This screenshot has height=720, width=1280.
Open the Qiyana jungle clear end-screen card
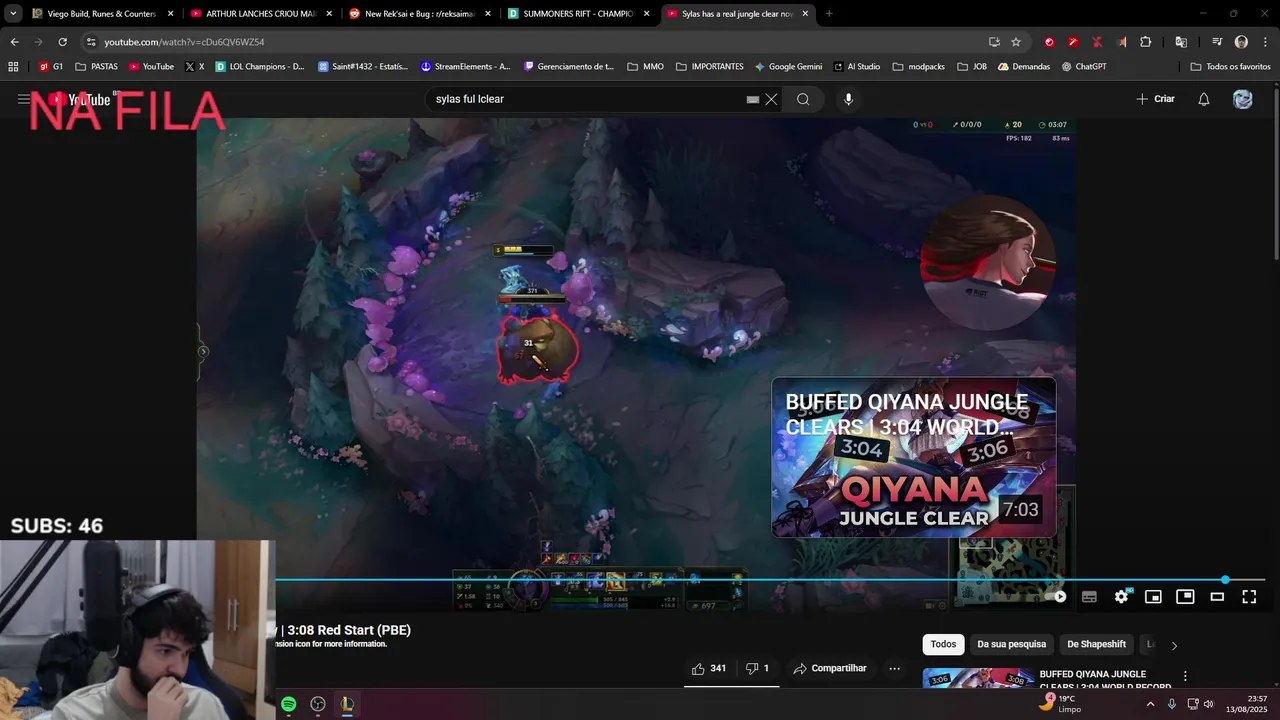click(x=913, y=457)
